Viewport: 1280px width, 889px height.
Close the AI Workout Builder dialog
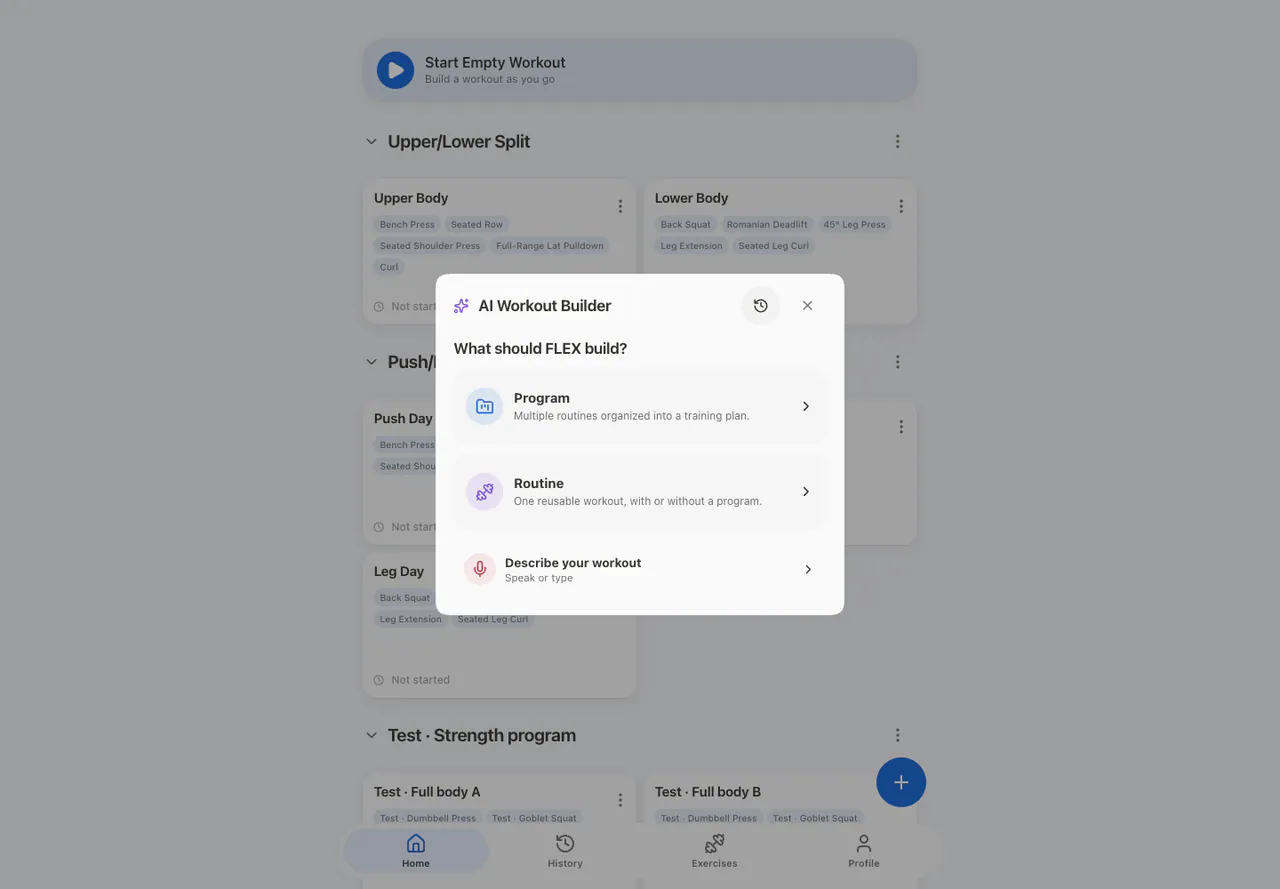pos(807,306)
